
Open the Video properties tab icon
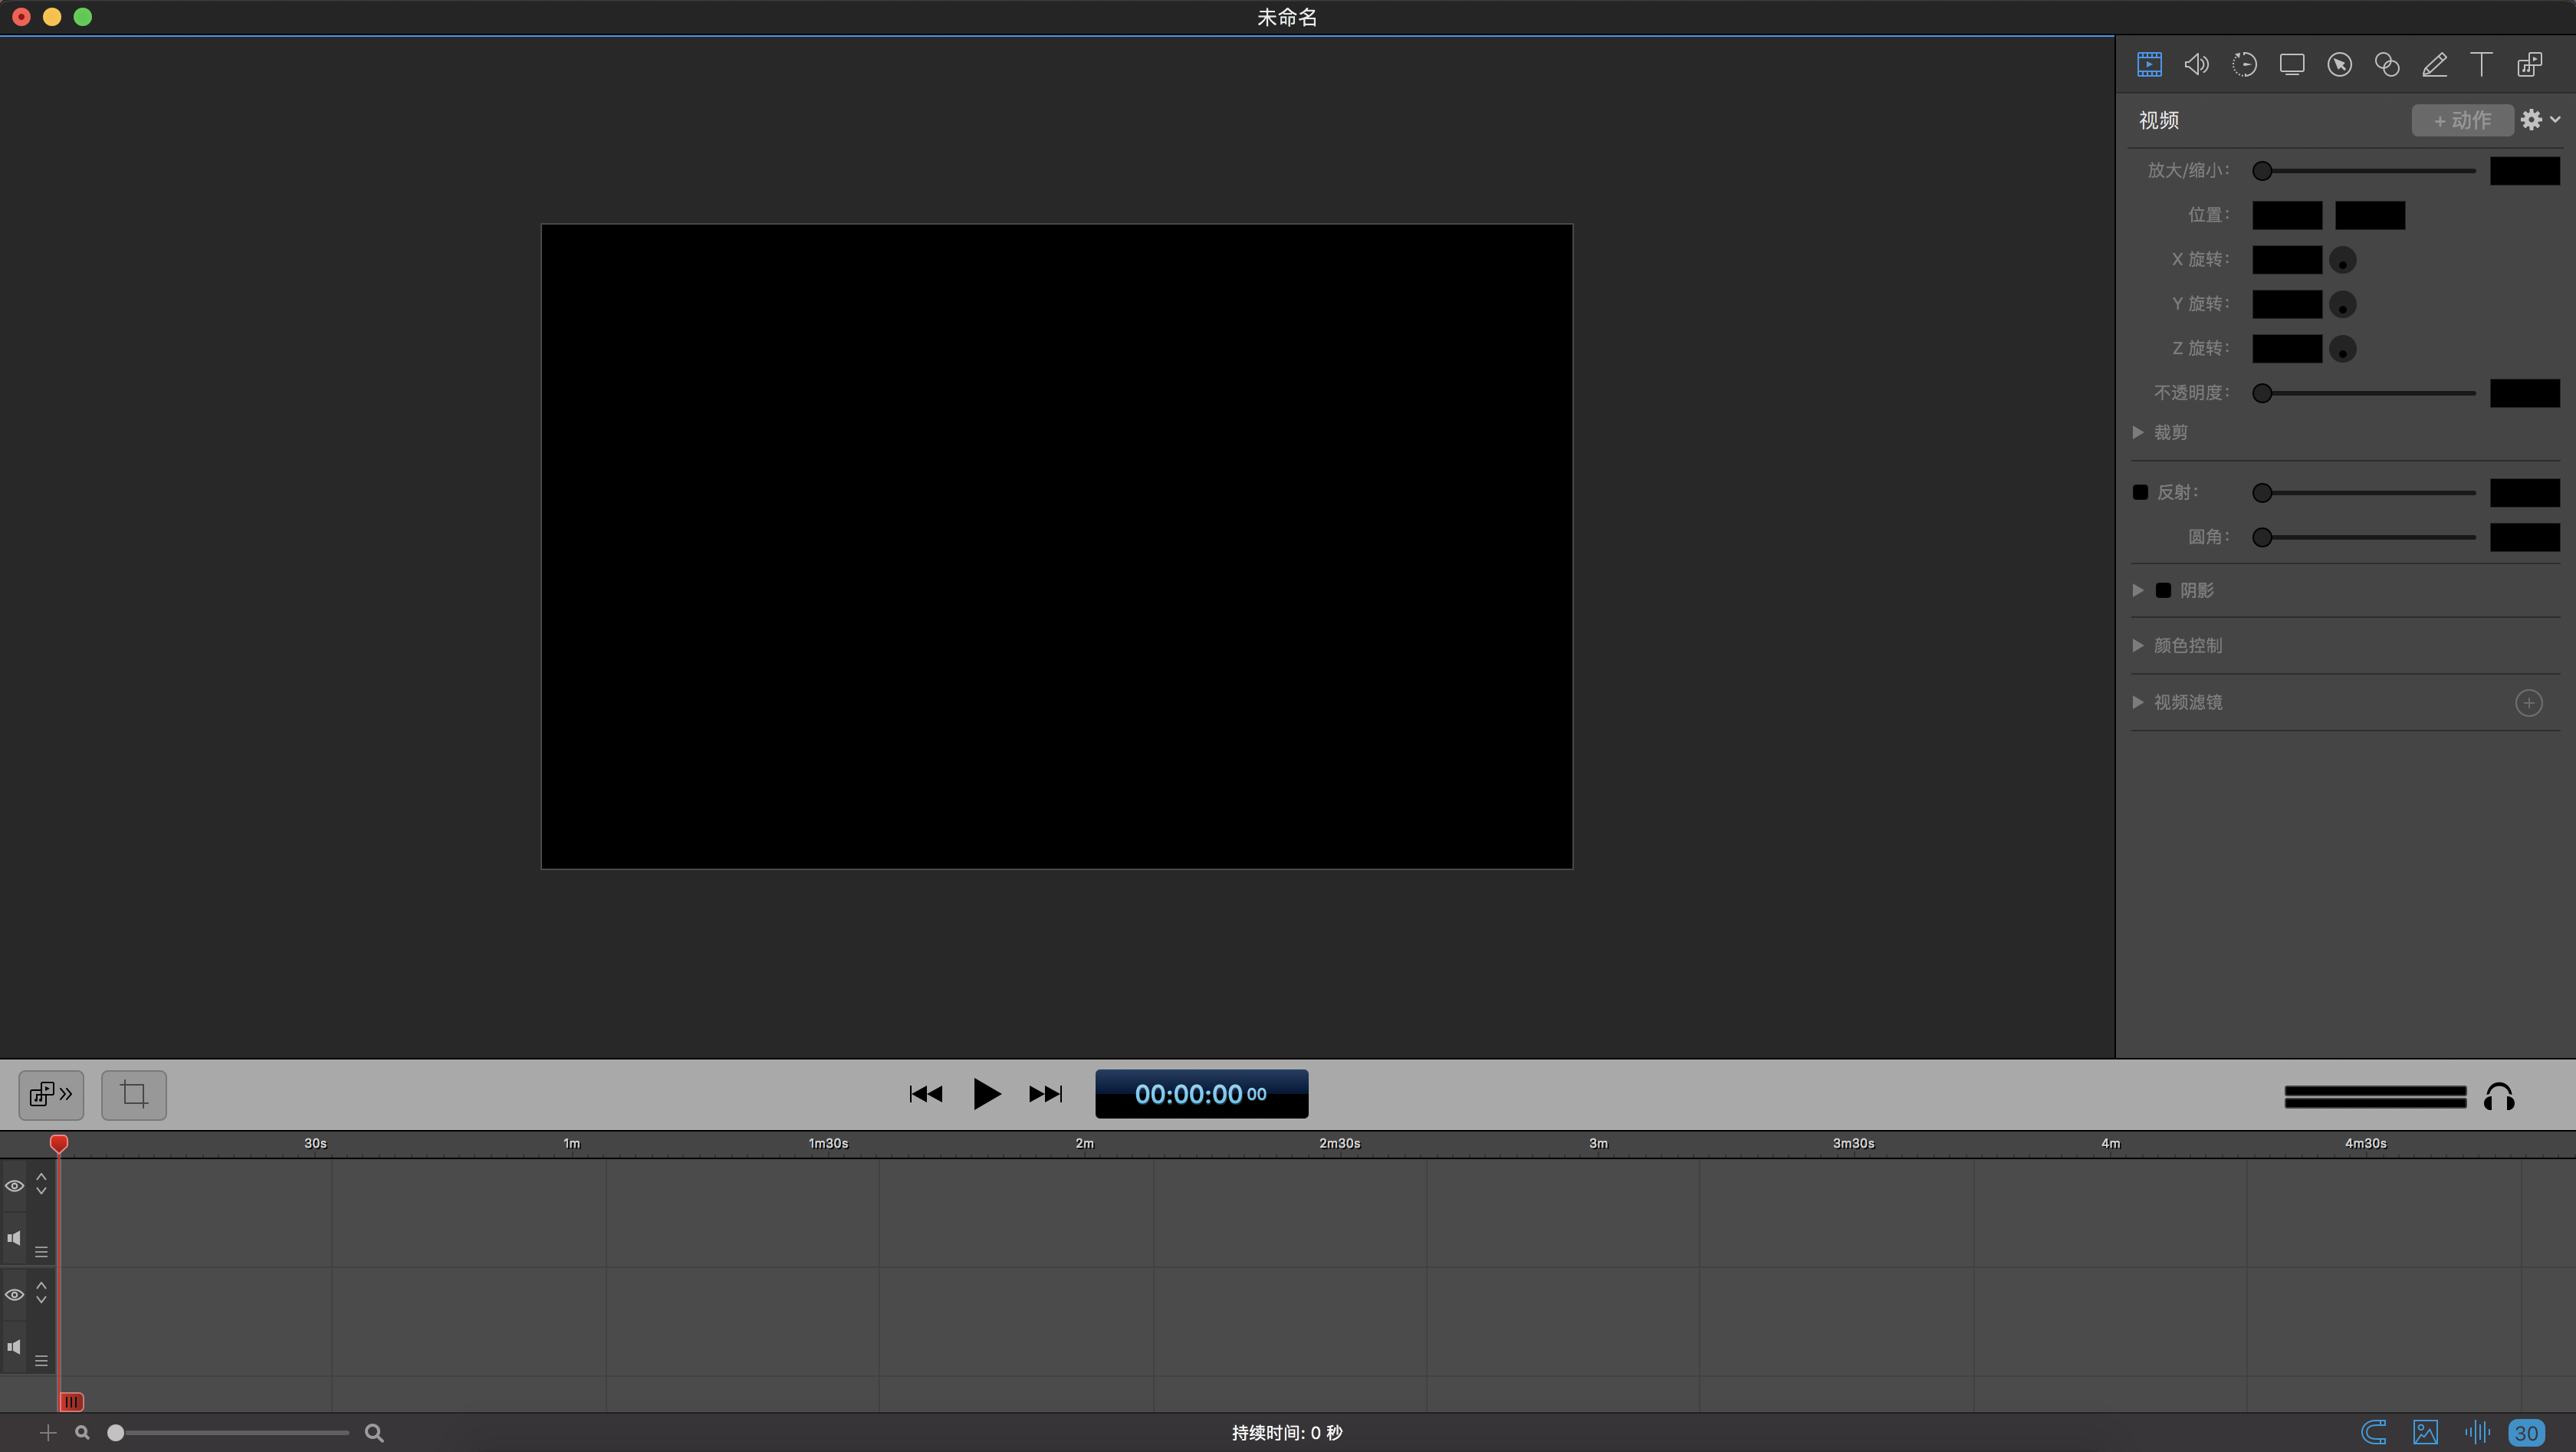2149,65
